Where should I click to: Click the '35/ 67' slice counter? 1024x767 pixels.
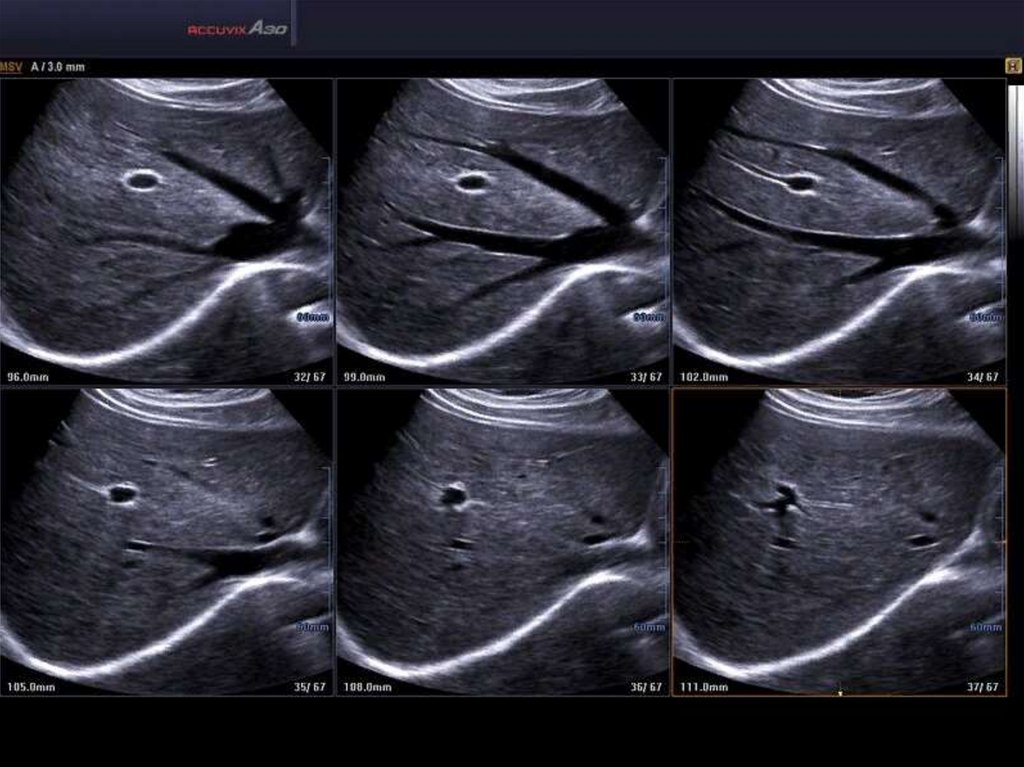click(310, 687)
